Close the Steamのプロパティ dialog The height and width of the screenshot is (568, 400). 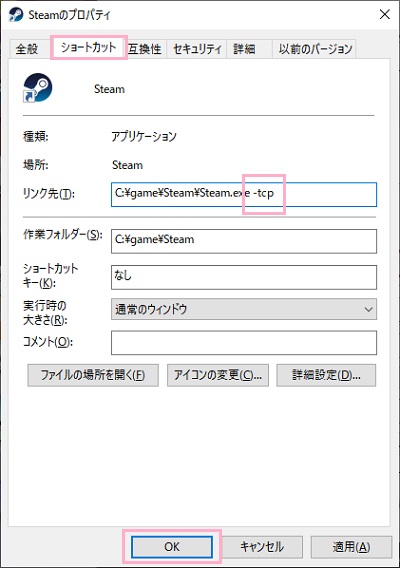[x=385, y=14]
